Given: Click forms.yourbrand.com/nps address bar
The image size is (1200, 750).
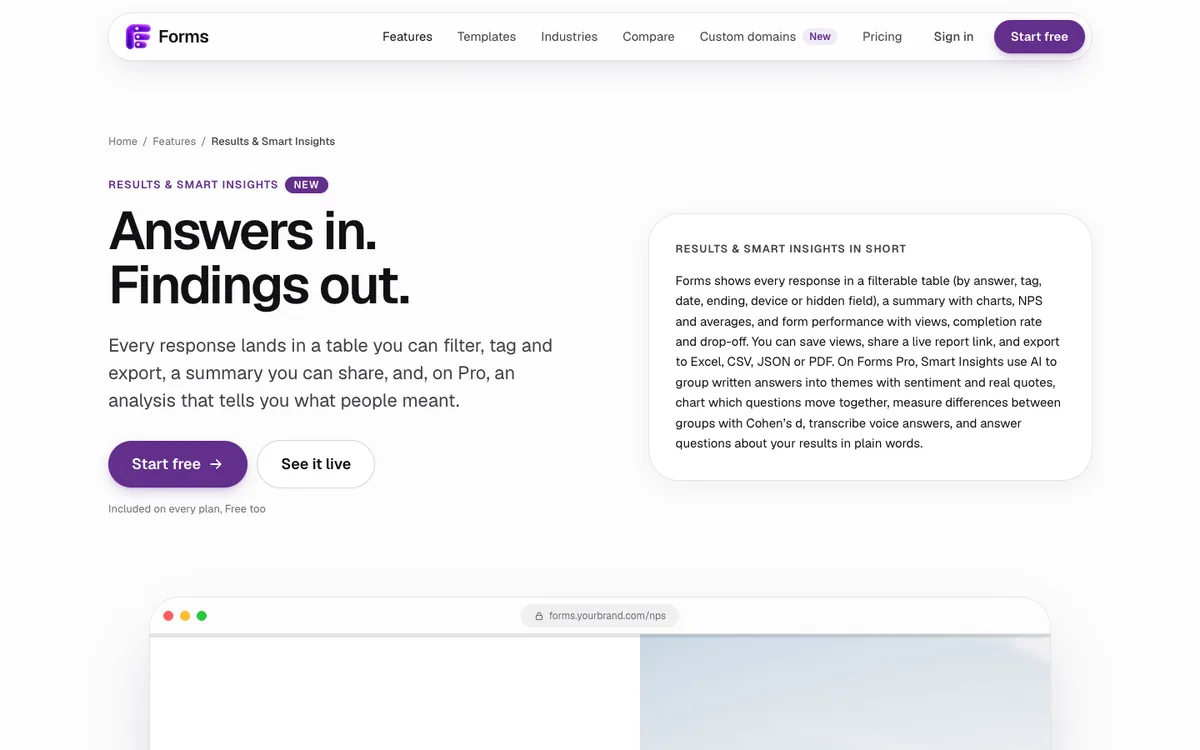Looking at the screenshot, I should (x=600, y=616).
